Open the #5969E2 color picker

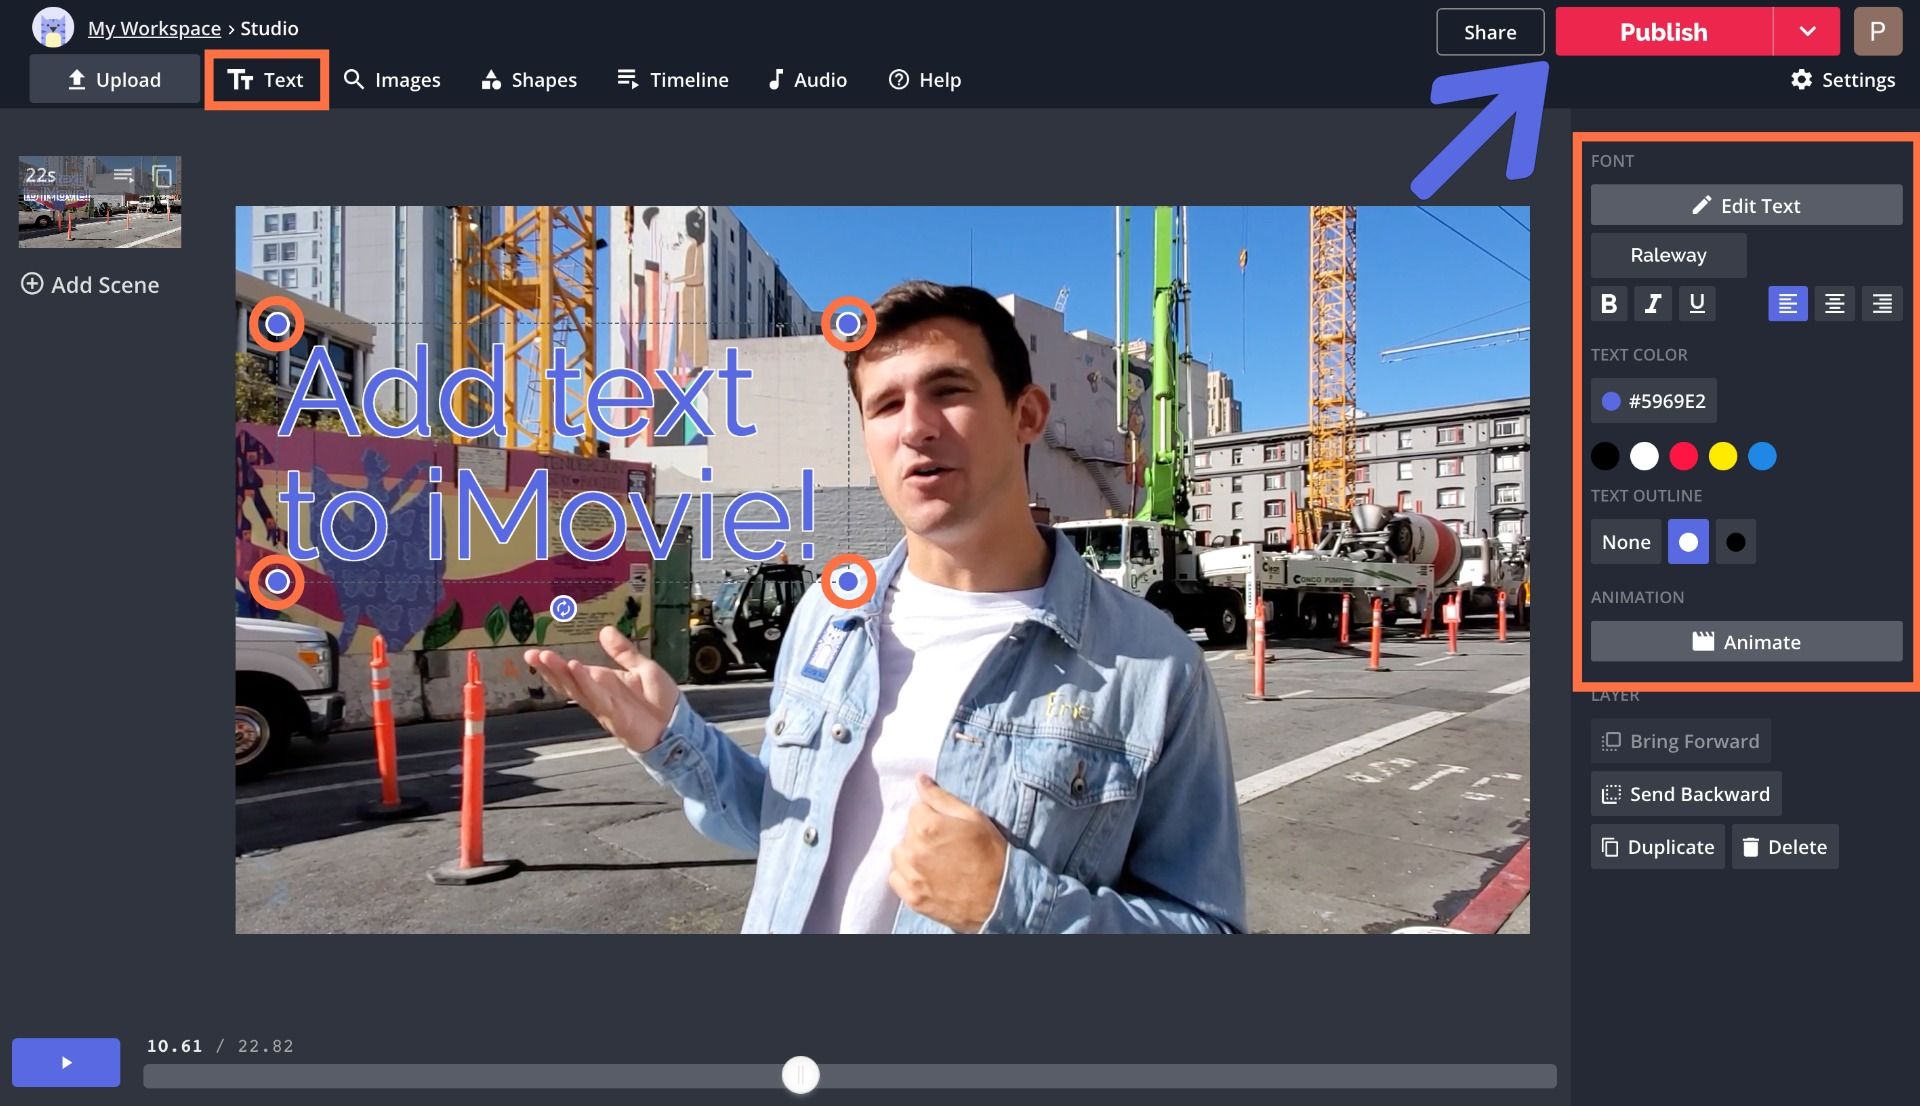[1653, 401]
